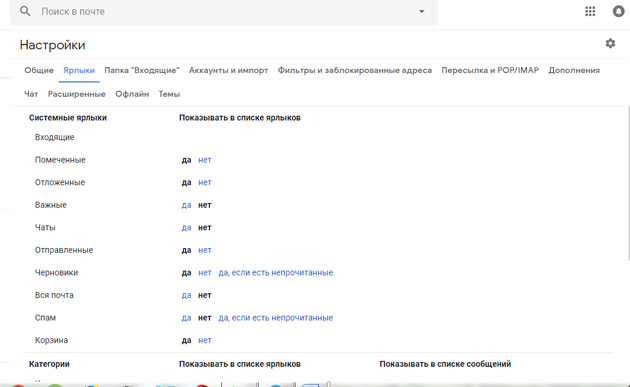630x387 pixels.
Task: Click 'нет' in the Важные row
Action: [x=205, y=205]
